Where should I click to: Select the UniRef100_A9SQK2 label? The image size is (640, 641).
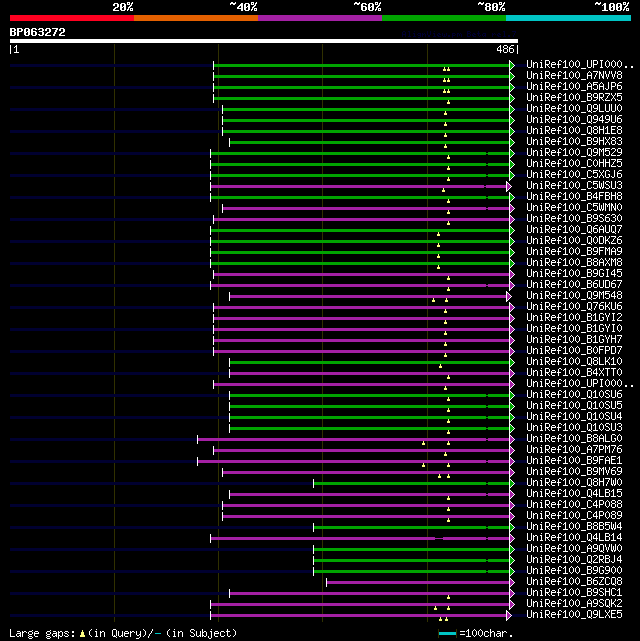pos(574,604)
